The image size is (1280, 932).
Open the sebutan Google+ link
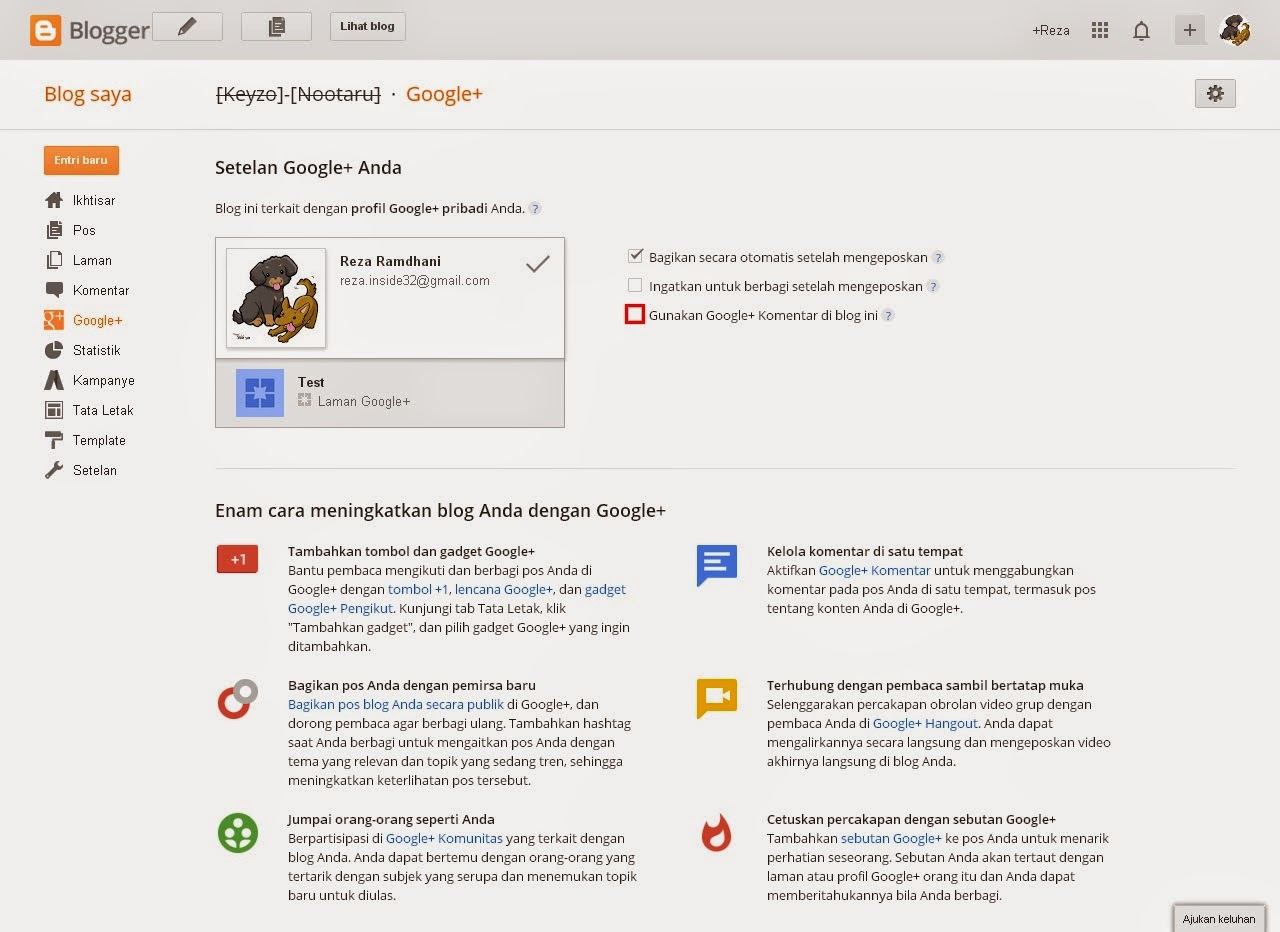point(891,838)
